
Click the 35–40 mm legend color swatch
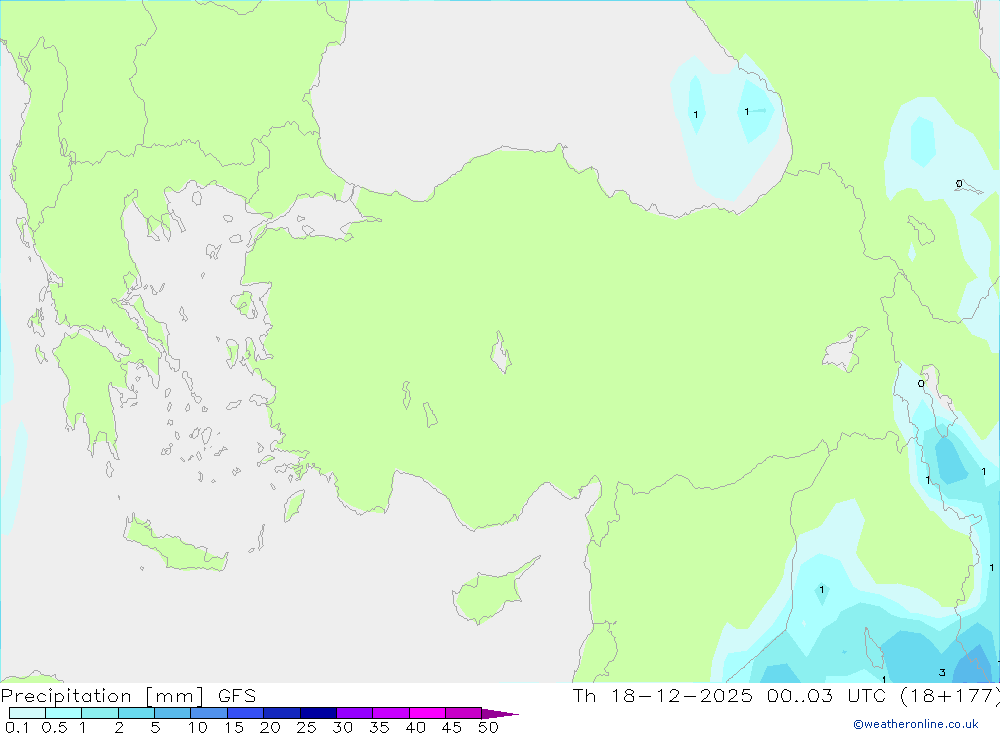click(x=391, y=713)
